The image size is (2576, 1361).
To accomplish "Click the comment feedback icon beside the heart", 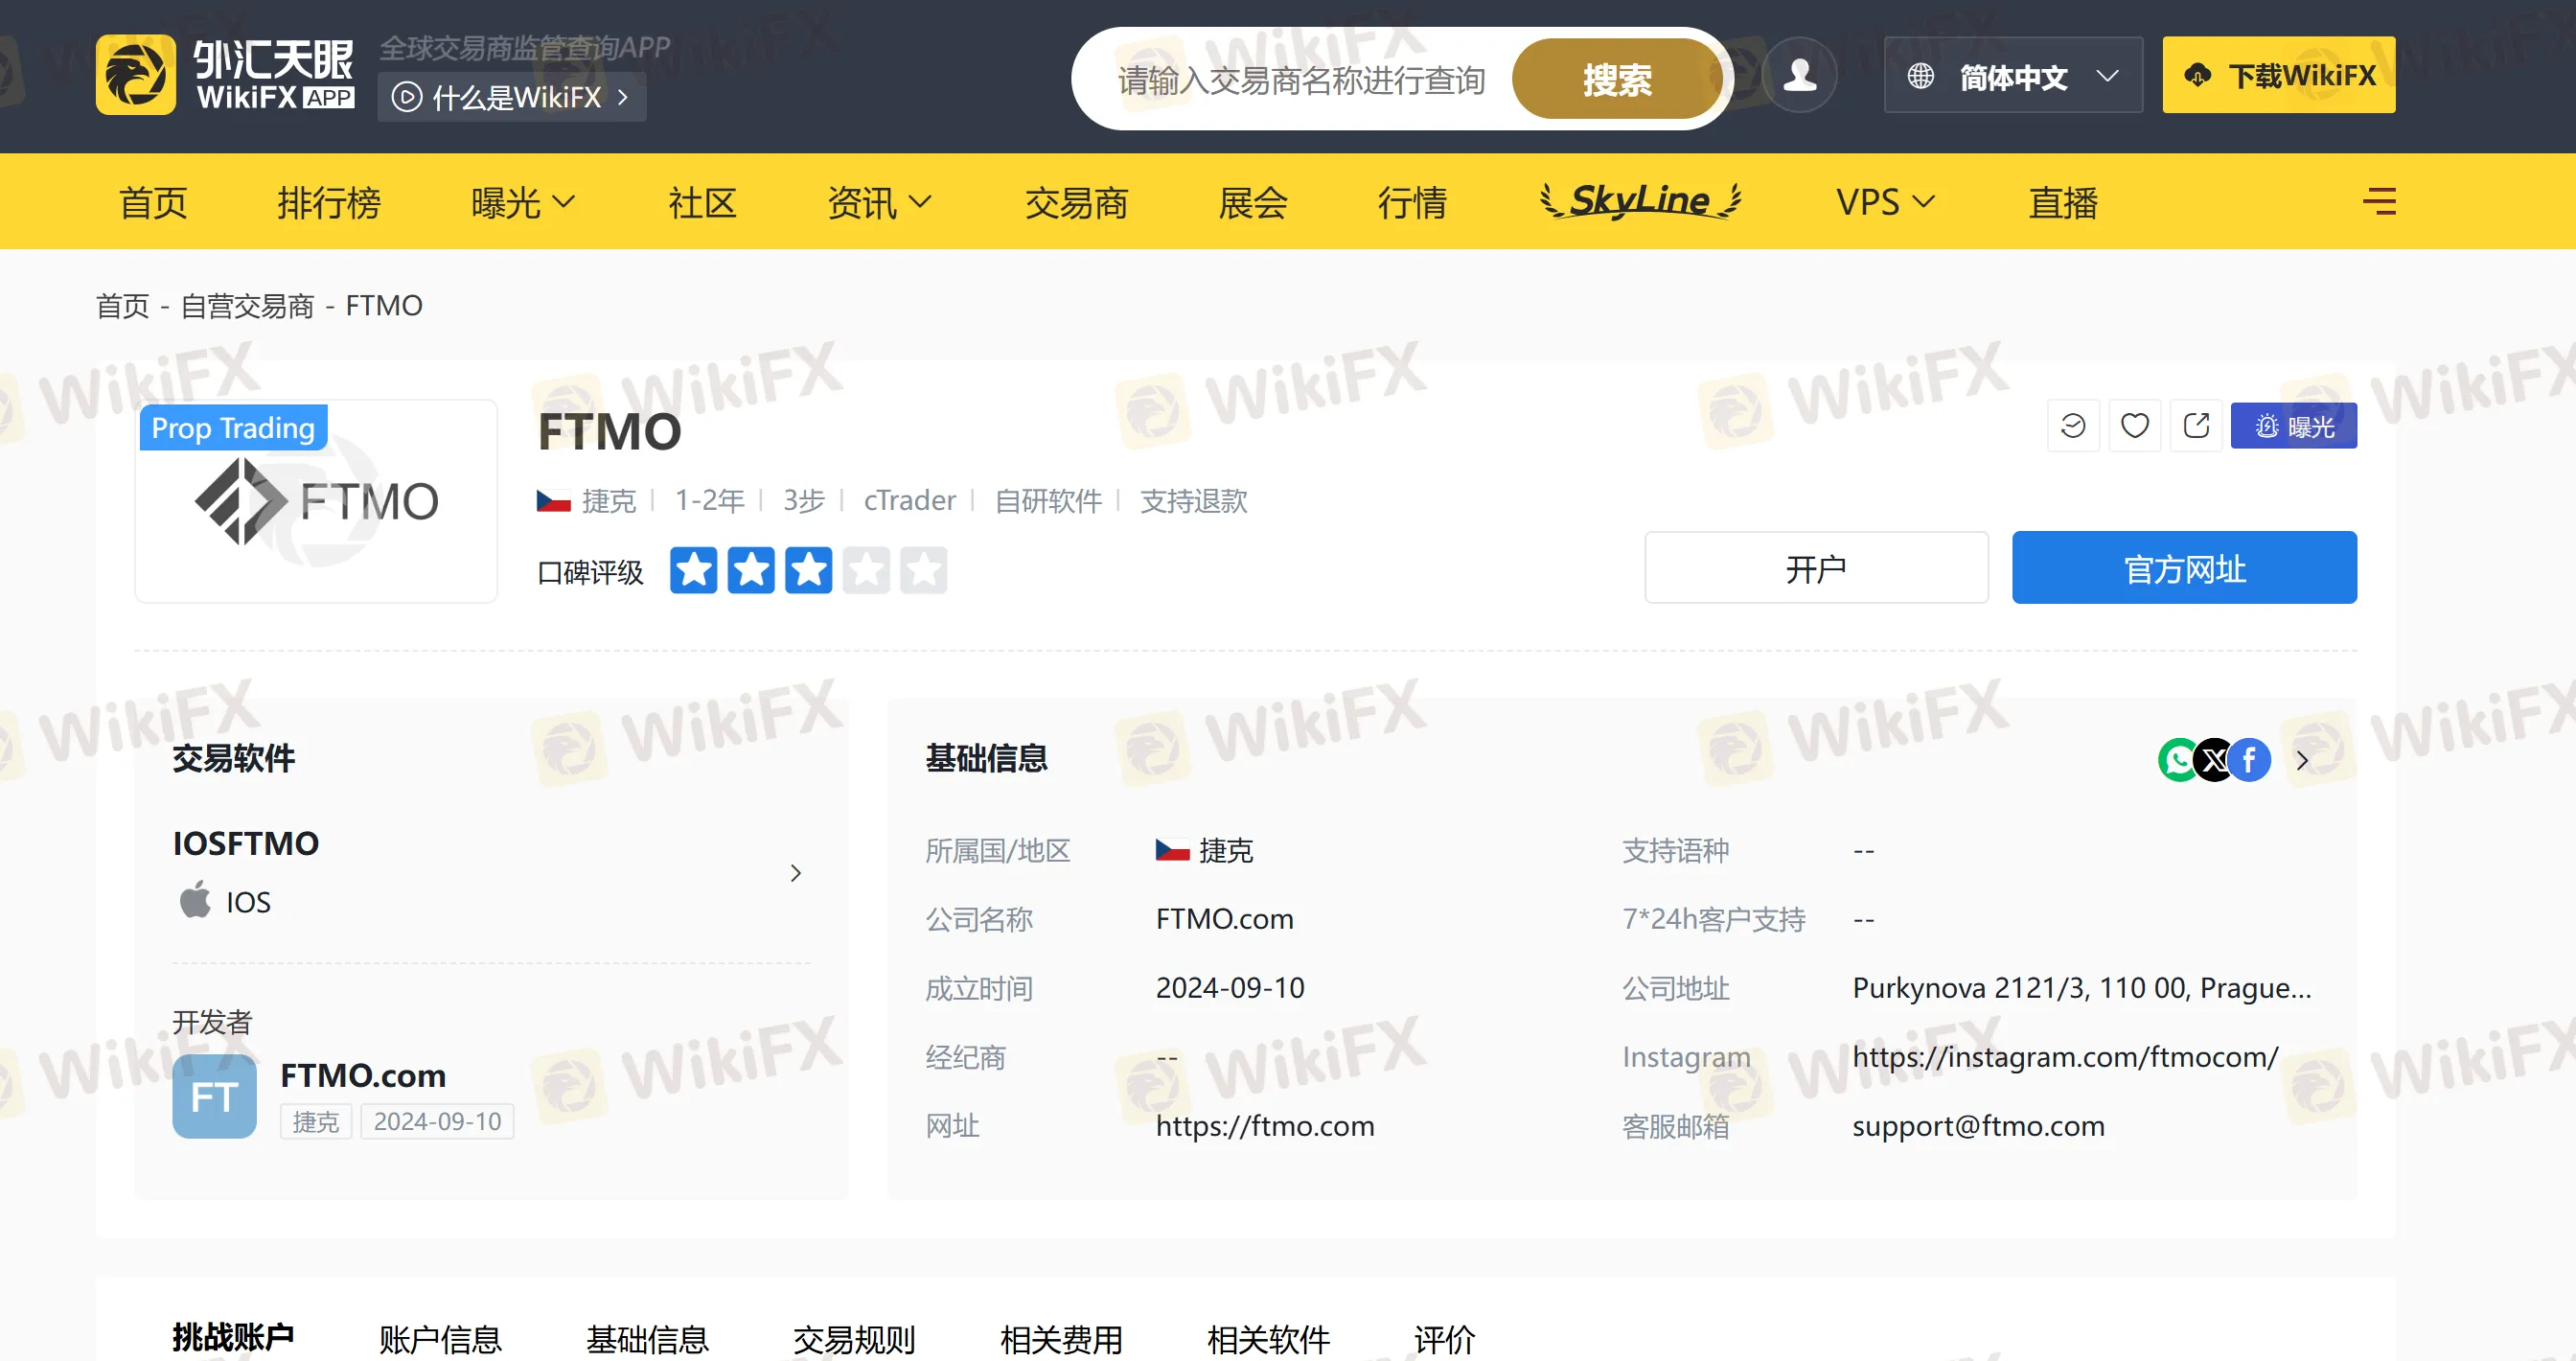I will coord(2072,426).
